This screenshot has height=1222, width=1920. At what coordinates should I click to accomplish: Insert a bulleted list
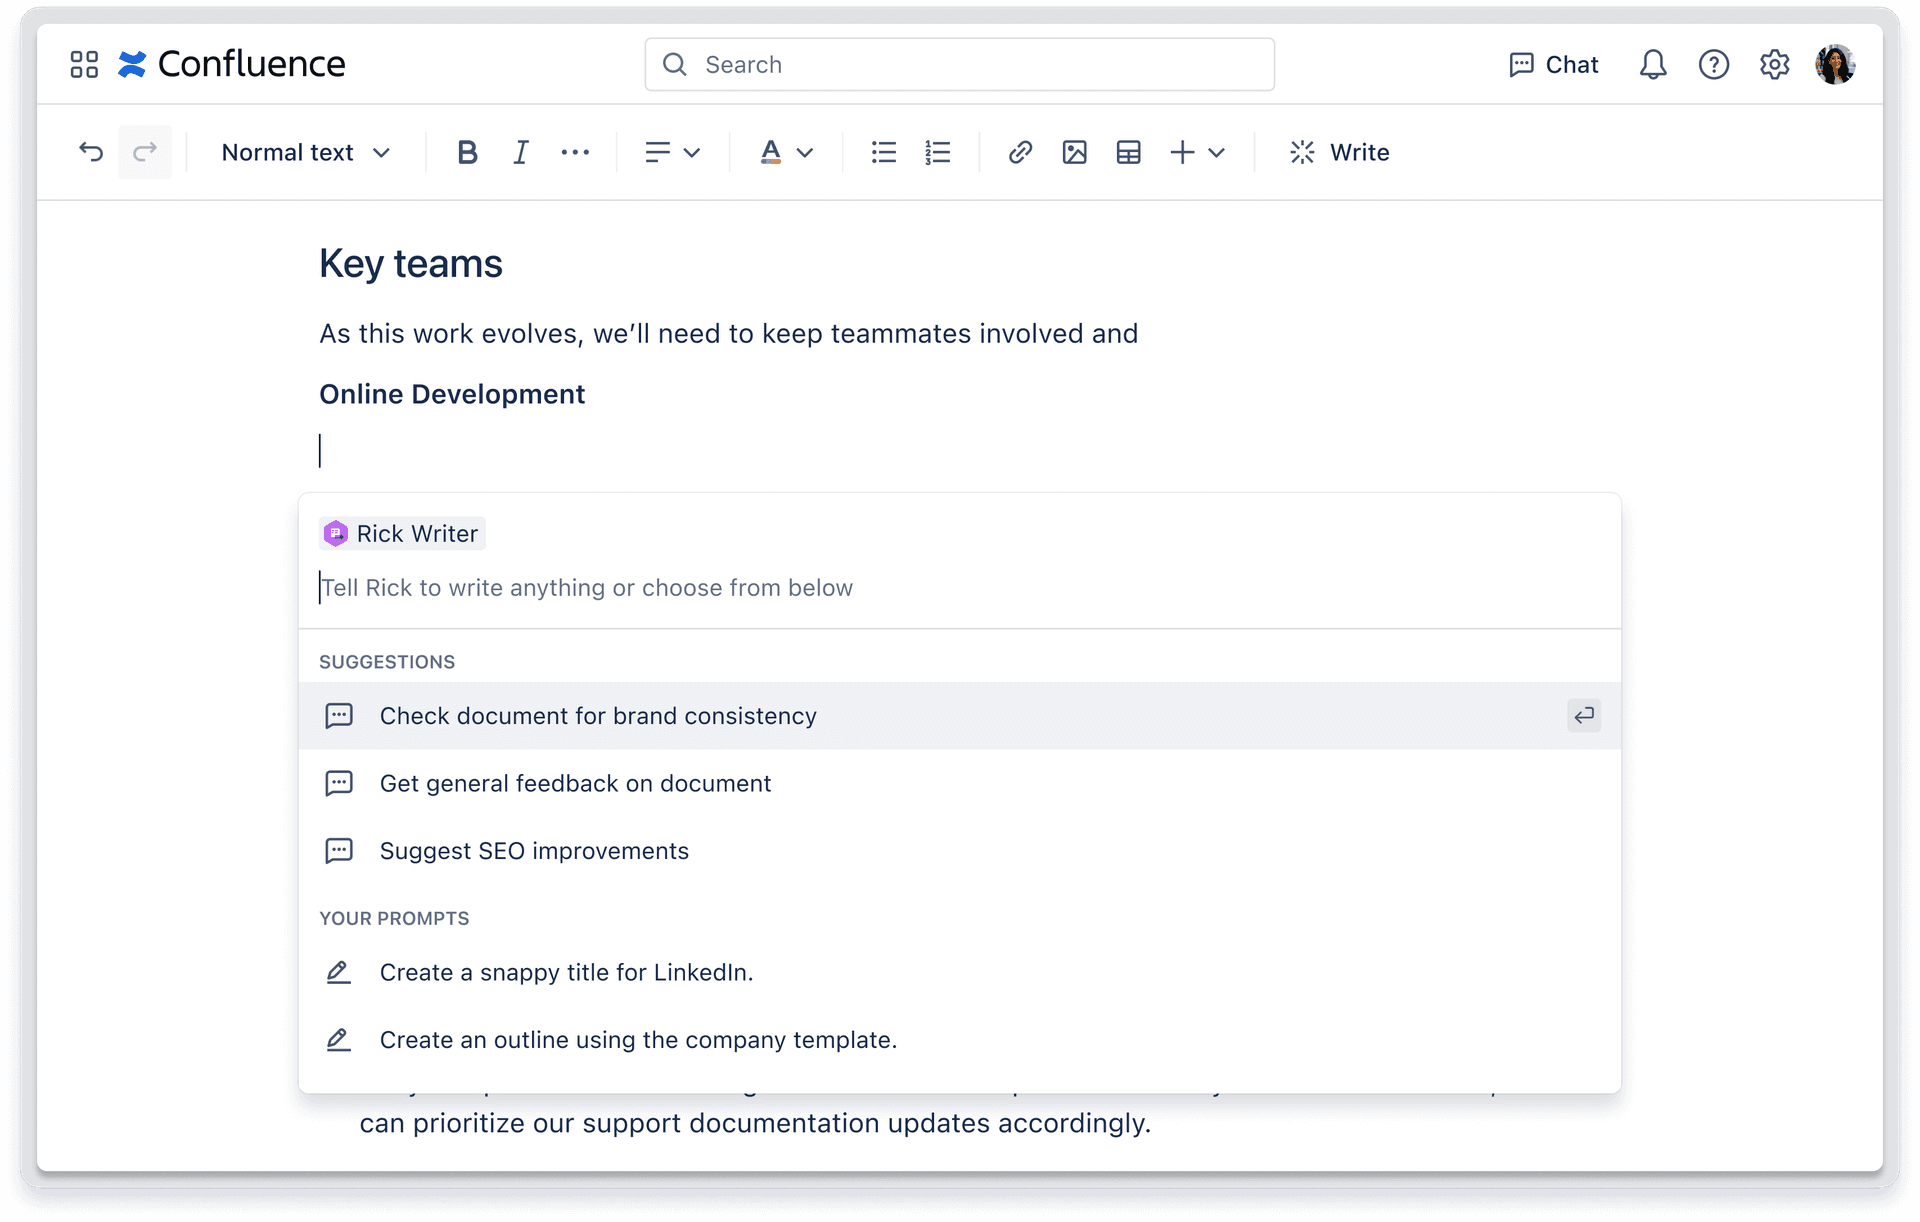click(x=884, y=152)
